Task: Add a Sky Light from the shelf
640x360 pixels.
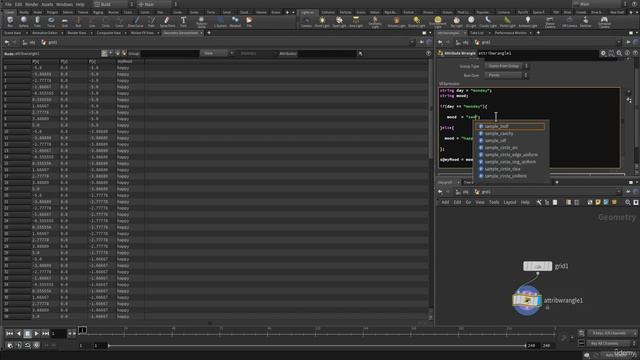Action: (x=456, y=22)
